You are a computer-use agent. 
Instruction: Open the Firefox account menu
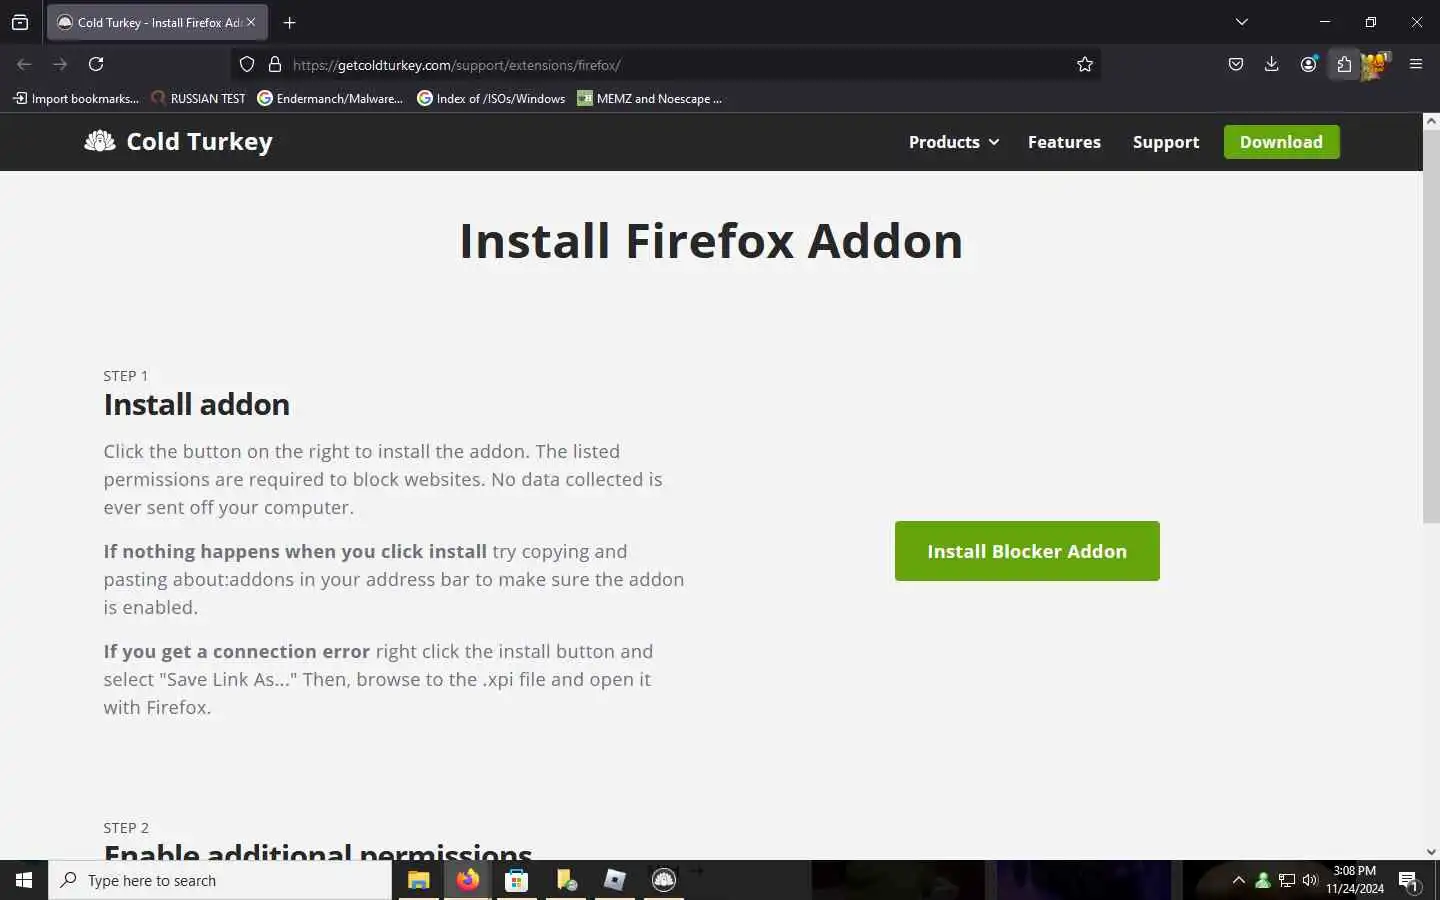[x=1308, y=64]
